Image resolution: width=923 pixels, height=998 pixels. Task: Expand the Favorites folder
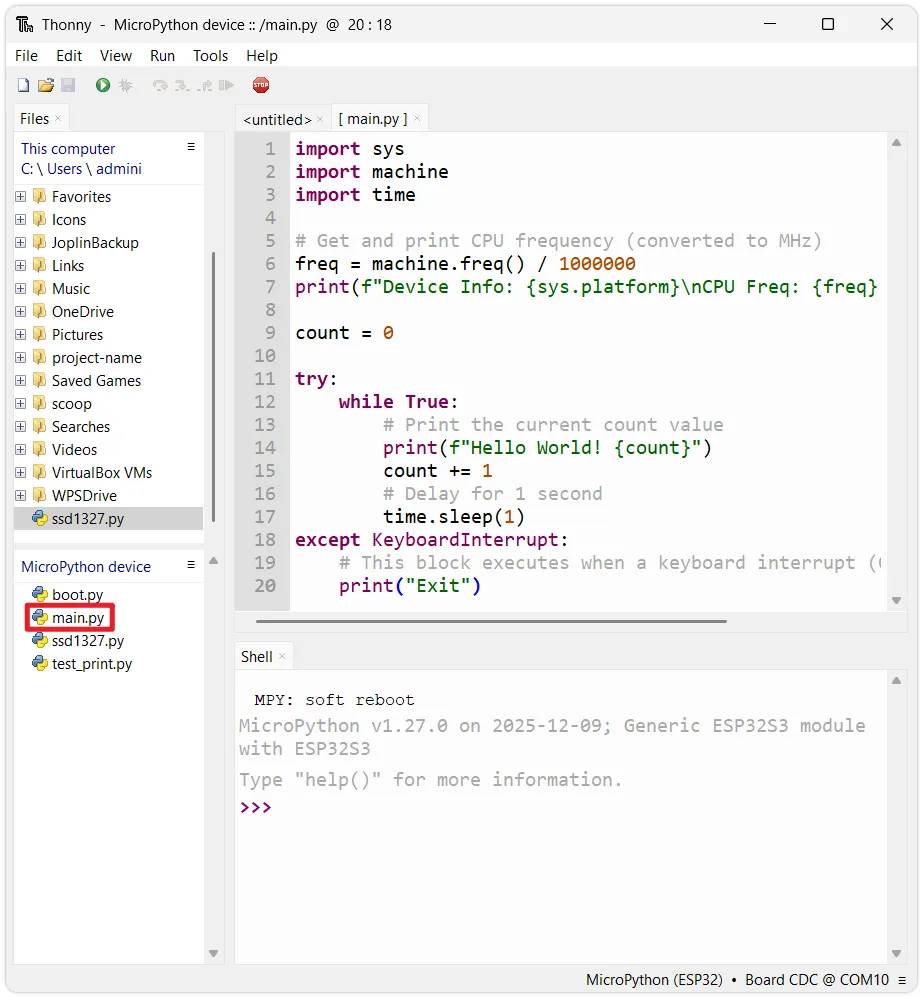20,197
